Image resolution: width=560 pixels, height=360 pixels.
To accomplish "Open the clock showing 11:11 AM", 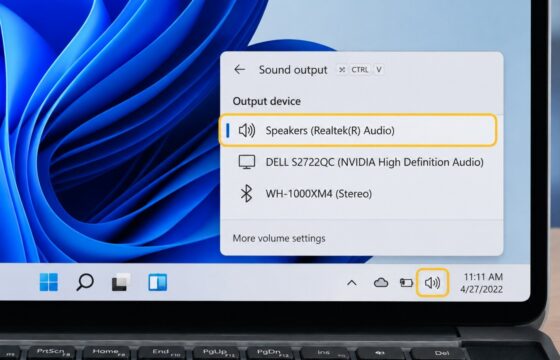I will coord(482,283).
